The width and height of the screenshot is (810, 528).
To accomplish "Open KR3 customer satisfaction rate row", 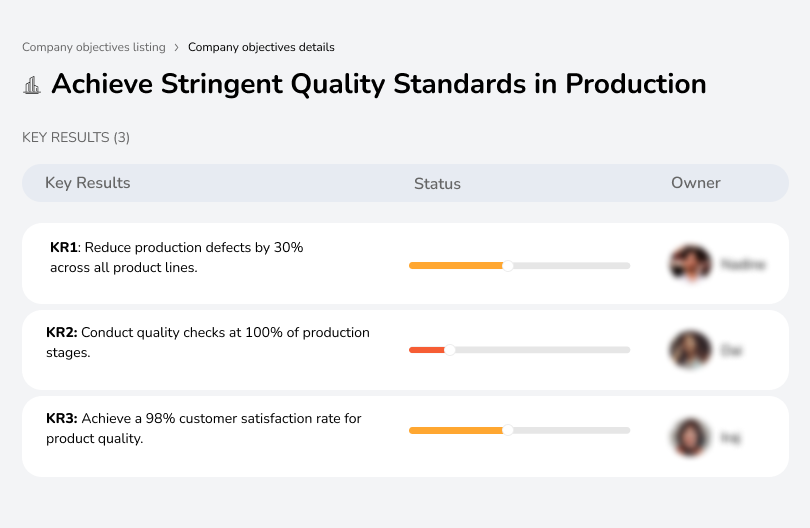I will [x=204, y=428].
